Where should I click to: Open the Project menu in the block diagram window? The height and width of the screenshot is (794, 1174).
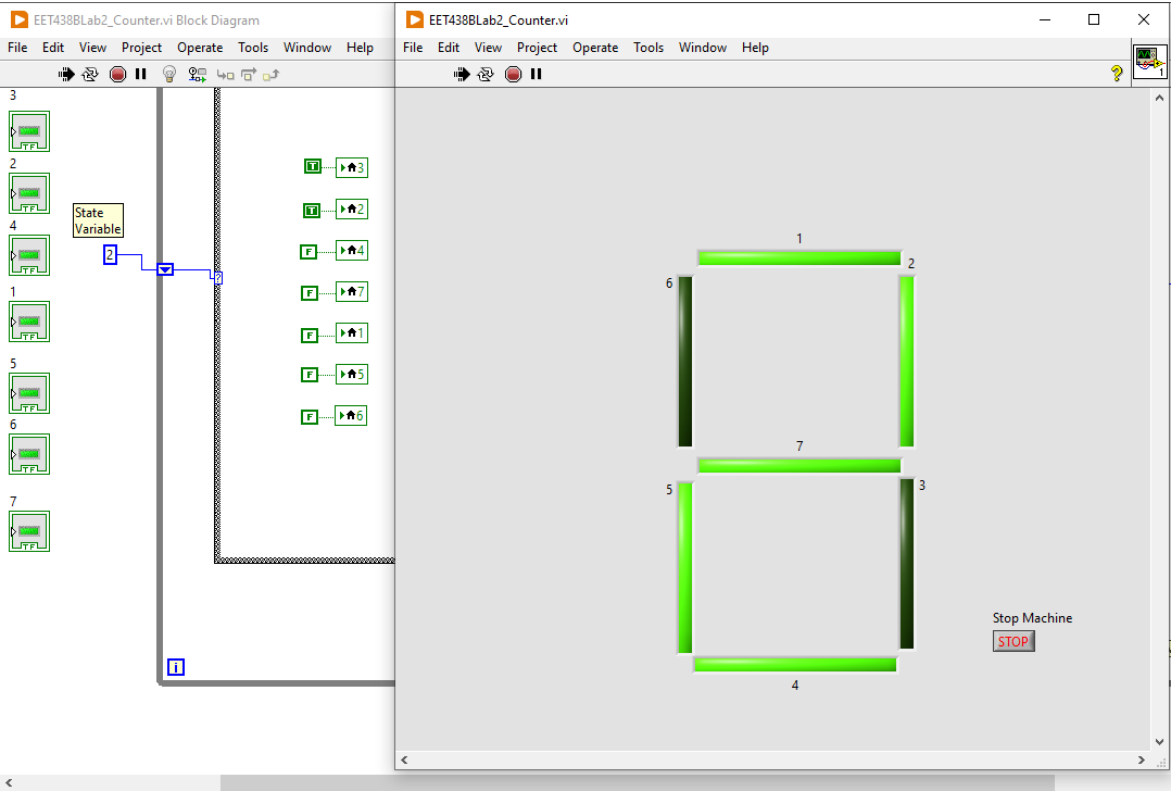pos(141,47)
